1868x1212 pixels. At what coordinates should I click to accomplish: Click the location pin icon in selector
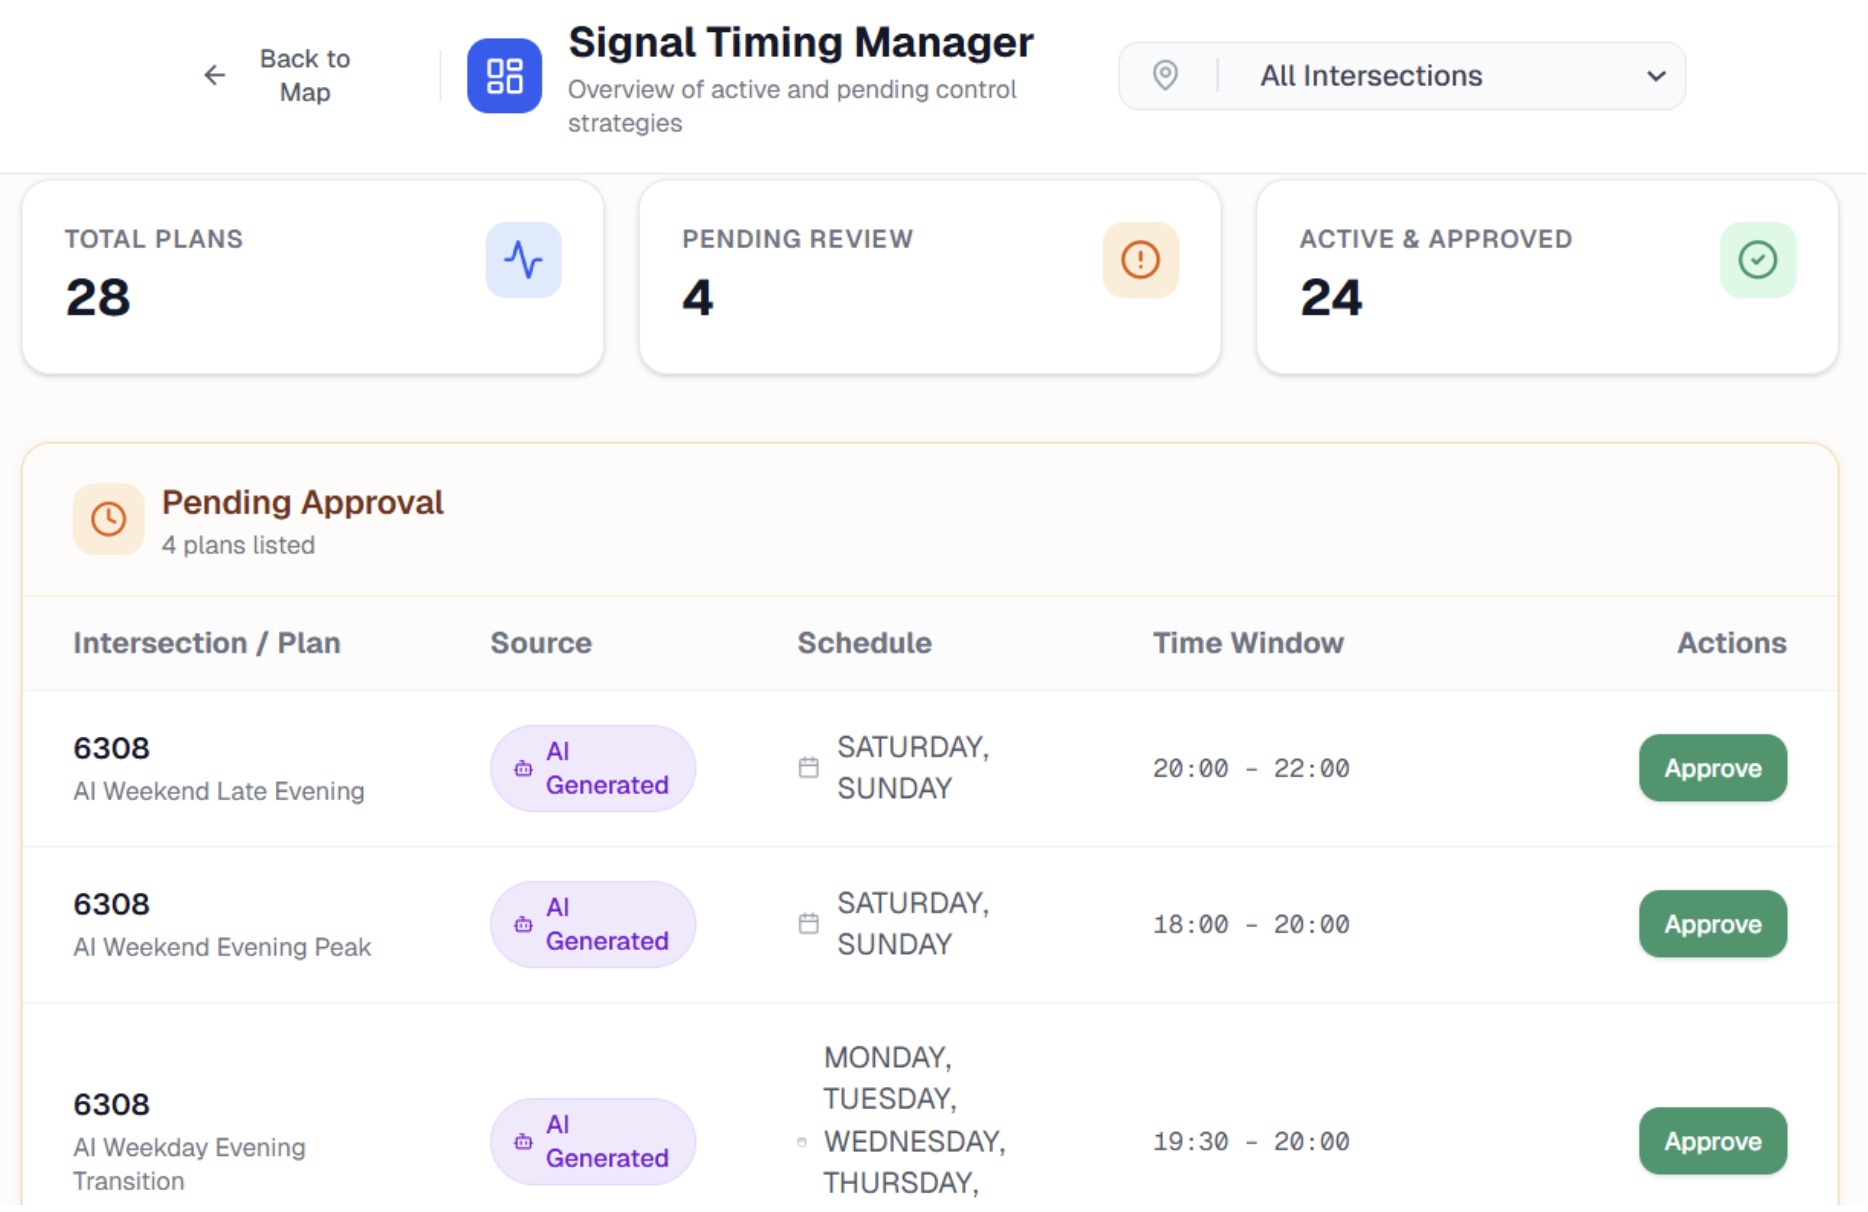1165,75
